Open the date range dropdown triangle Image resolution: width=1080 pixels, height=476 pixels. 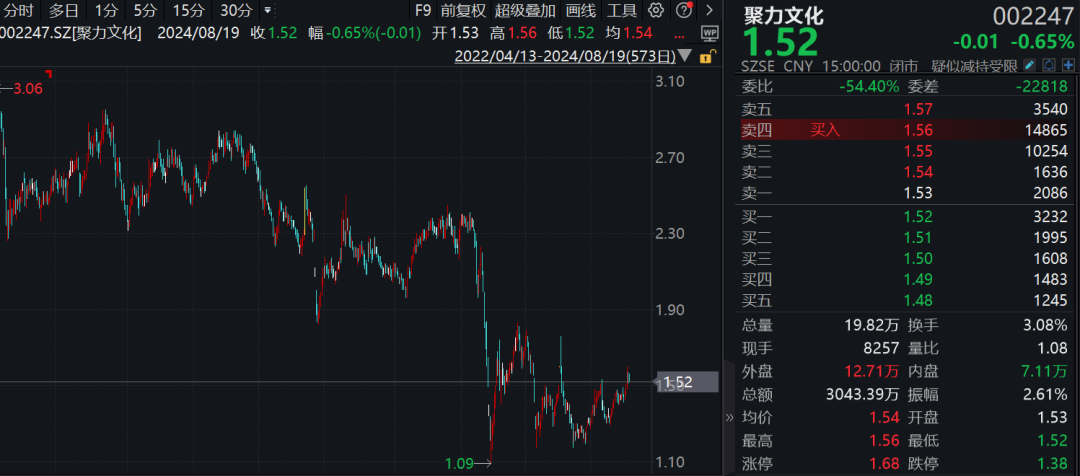[684, 56]
